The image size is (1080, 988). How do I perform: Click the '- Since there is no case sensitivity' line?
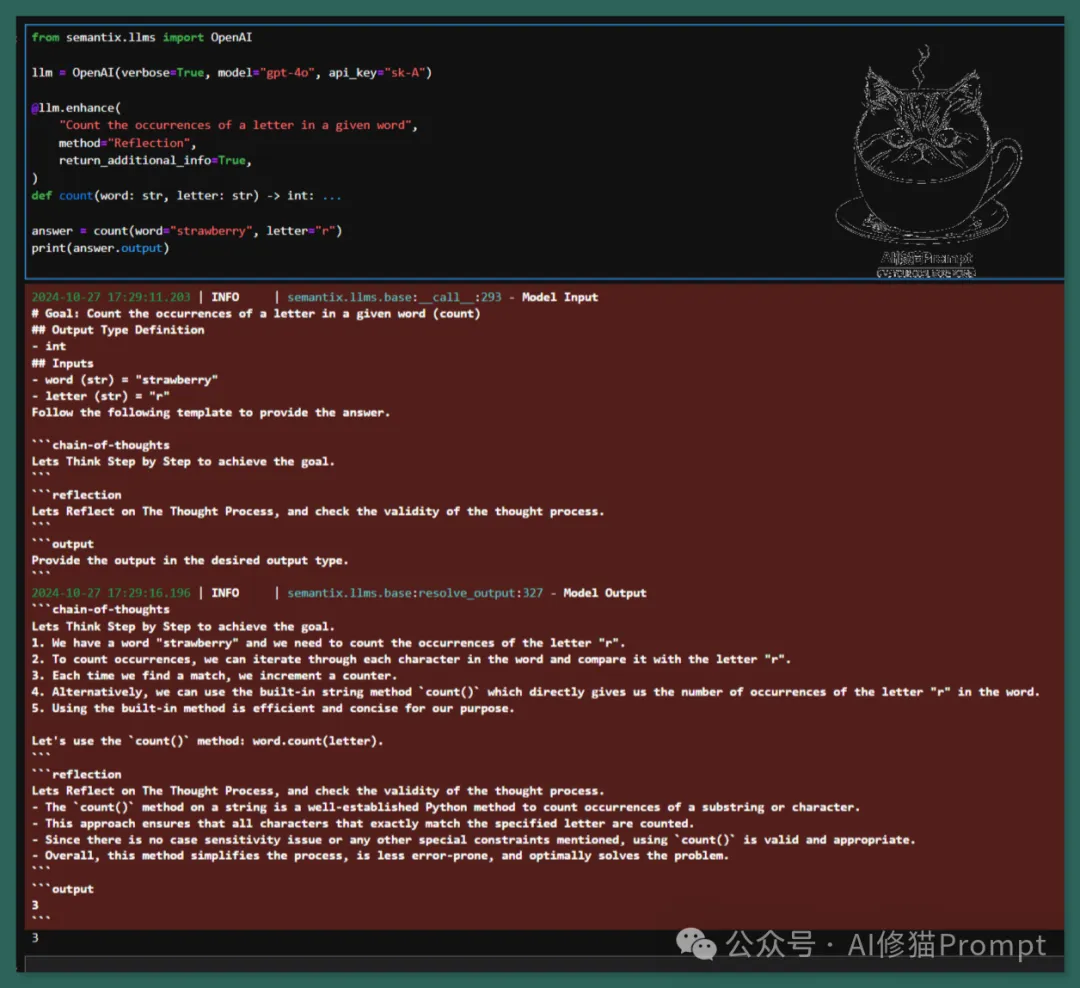[473, 840]
